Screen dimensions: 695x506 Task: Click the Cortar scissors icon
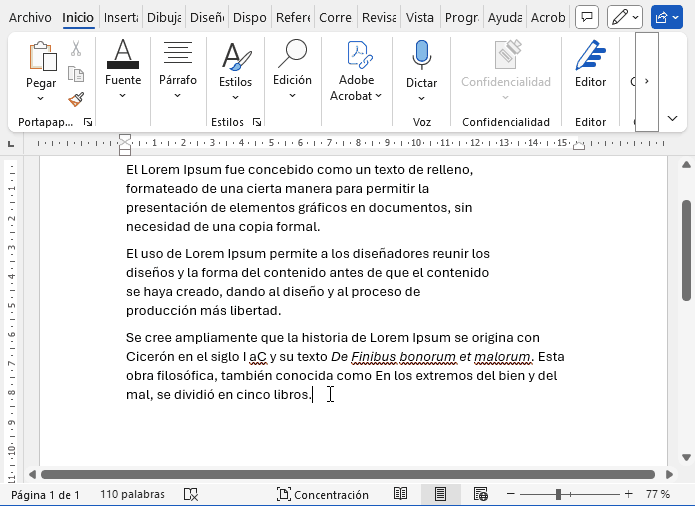click(x=76, y=48)
